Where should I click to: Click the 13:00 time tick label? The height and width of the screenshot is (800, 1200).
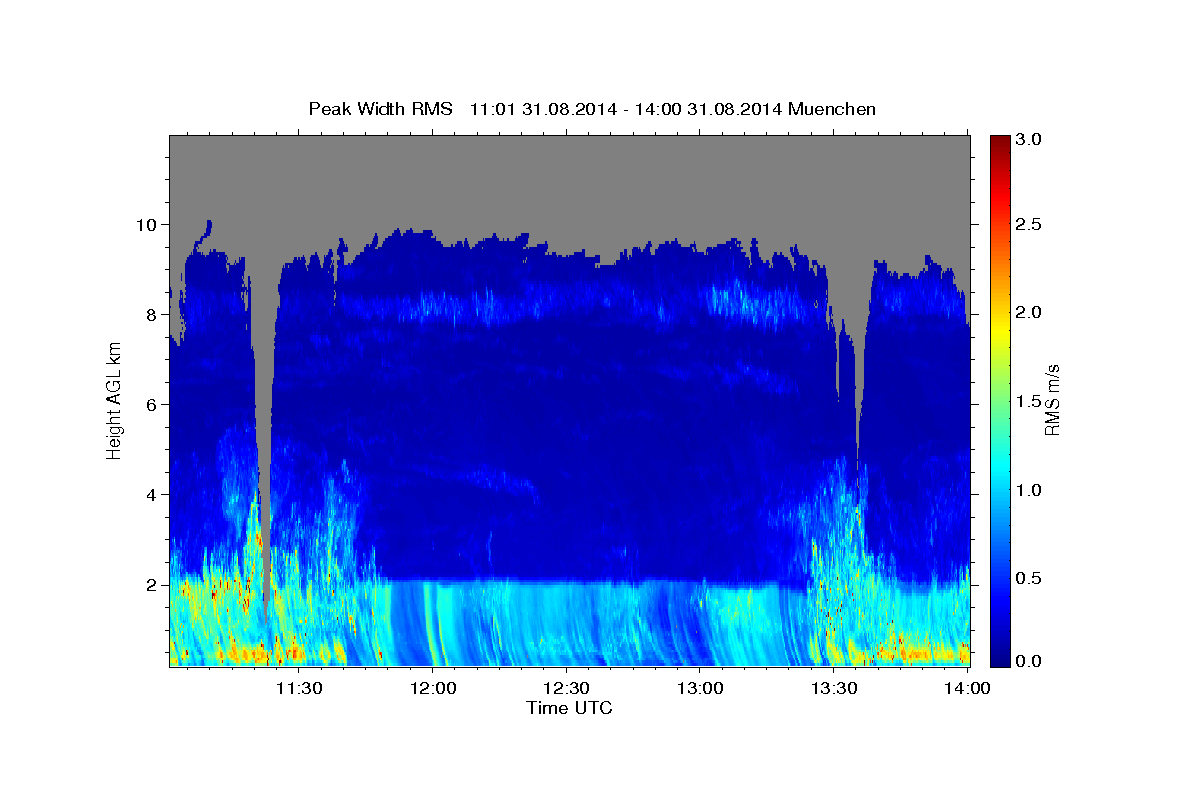click(701, 688)
